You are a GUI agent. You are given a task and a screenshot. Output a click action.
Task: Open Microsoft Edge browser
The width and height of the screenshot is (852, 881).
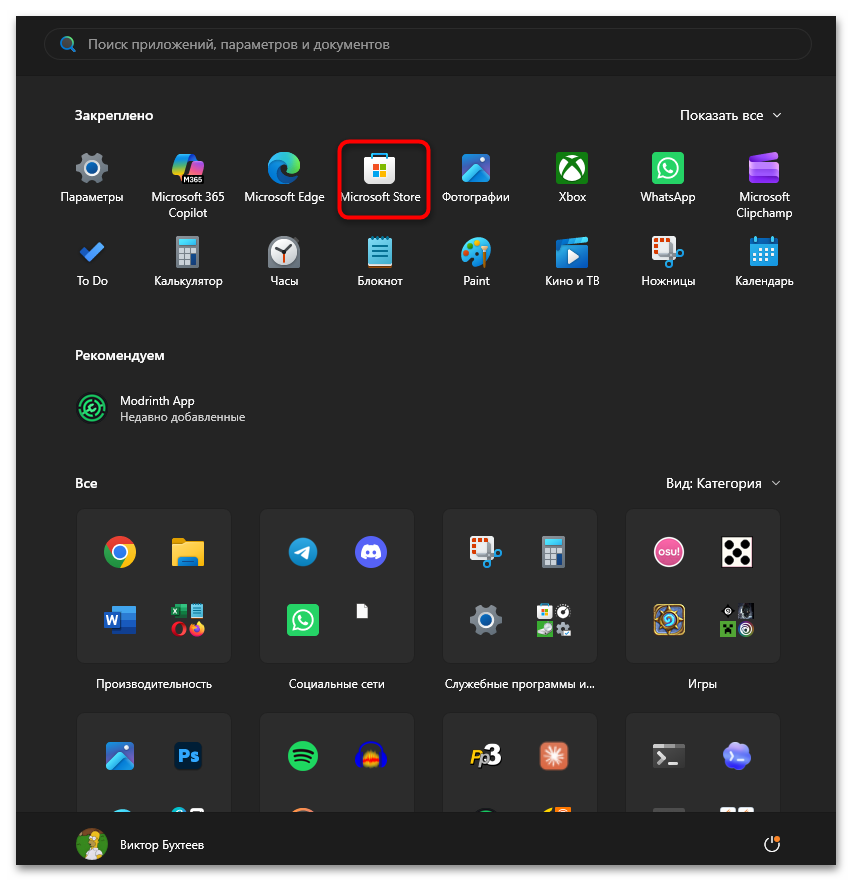(x=284, y=179)
